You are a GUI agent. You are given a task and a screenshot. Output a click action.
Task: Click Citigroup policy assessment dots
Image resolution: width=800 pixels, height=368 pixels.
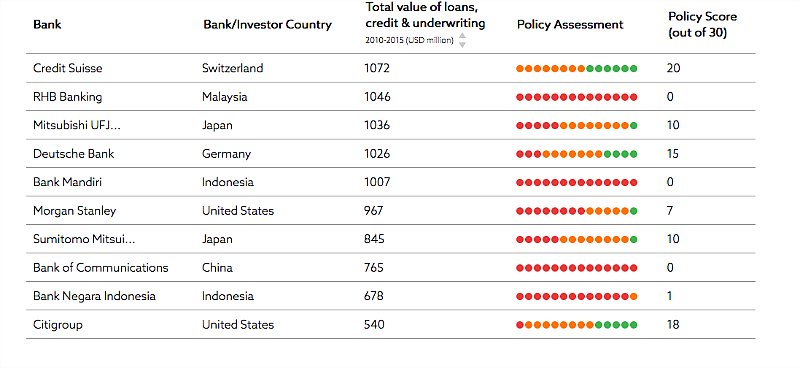tap(577, 325)
